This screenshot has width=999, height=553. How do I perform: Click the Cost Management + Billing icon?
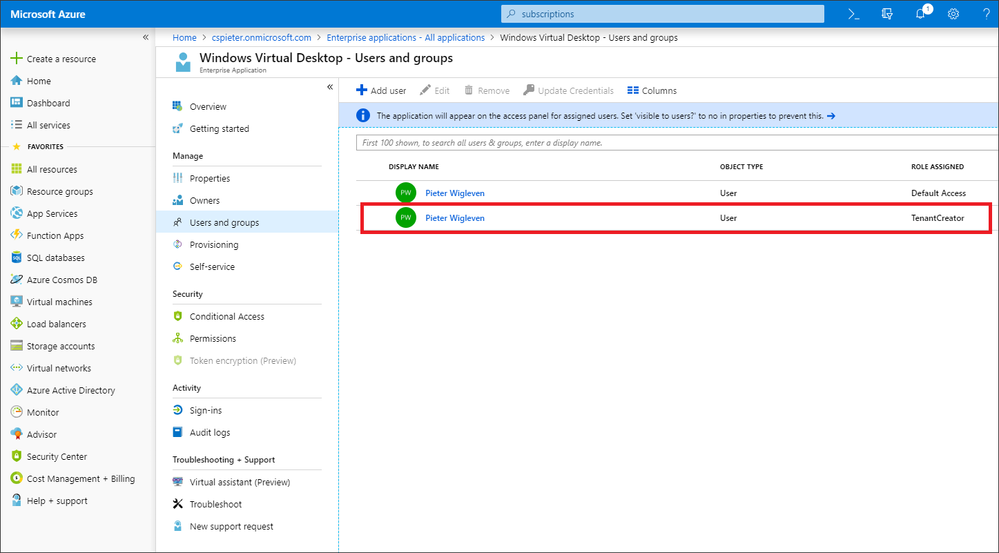tap(17, 478)
